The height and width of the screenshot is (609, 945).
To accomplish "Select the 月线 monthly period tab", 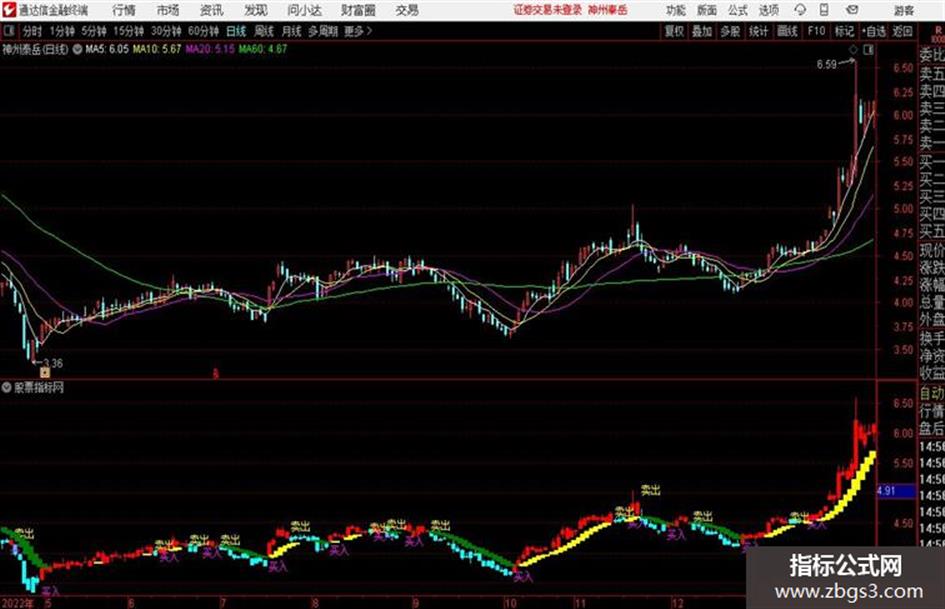I will pos(292,31).
